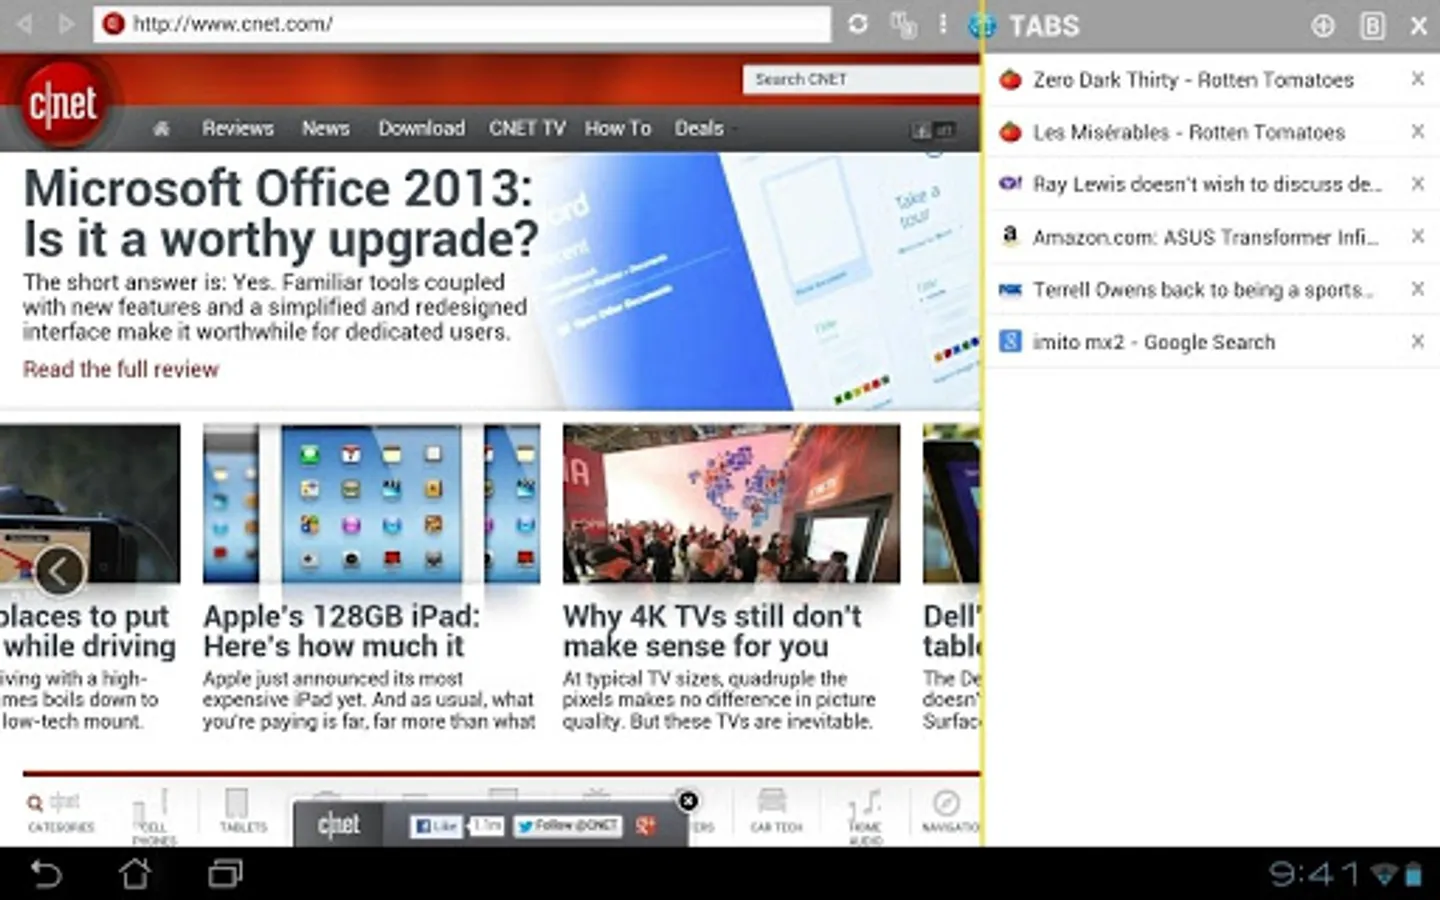Close the Terrell Owens tab
This screenshot has width=1440, height=900.
pos(1417,288)
